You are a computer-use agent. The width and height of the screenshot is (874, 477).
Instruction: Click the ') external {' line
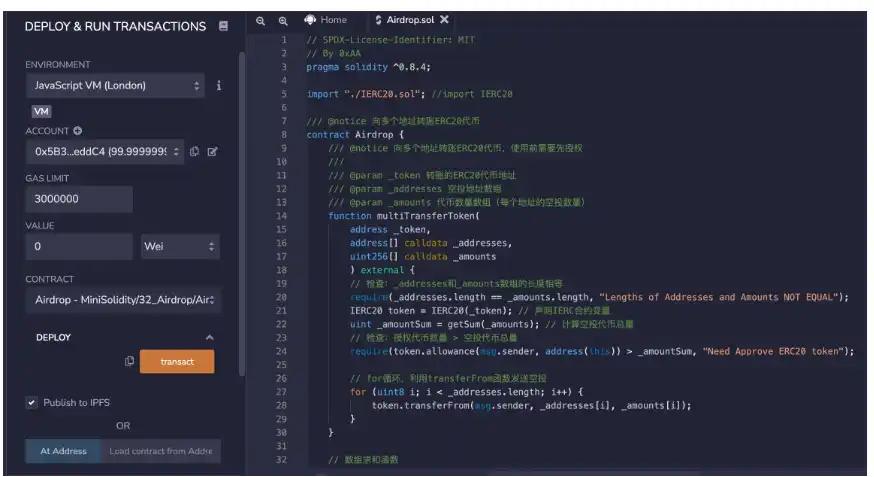382,270
